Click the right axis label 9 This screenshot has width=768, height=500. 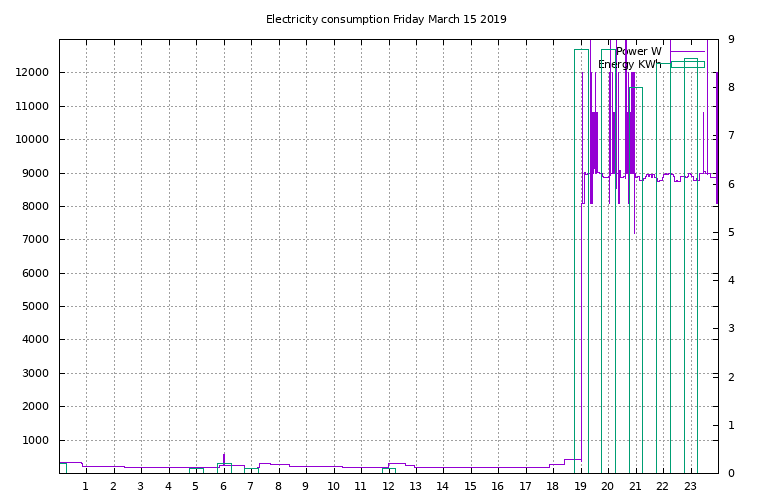coord(731,39)
